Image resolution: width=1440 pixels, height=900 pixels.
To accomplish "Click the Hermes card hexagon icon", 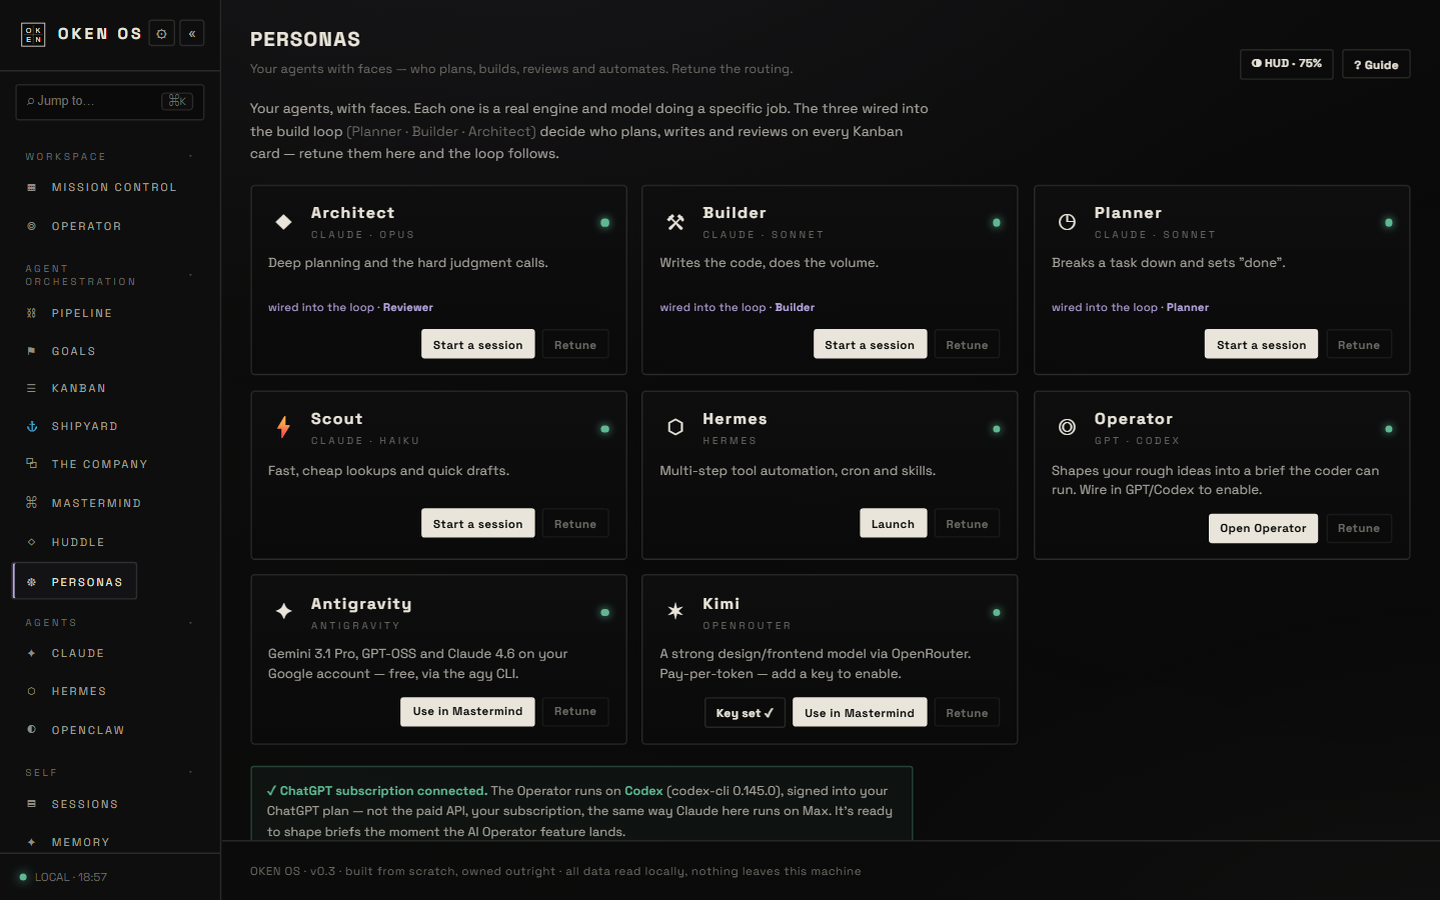I will pyautogui.click(x=676, y=428).
